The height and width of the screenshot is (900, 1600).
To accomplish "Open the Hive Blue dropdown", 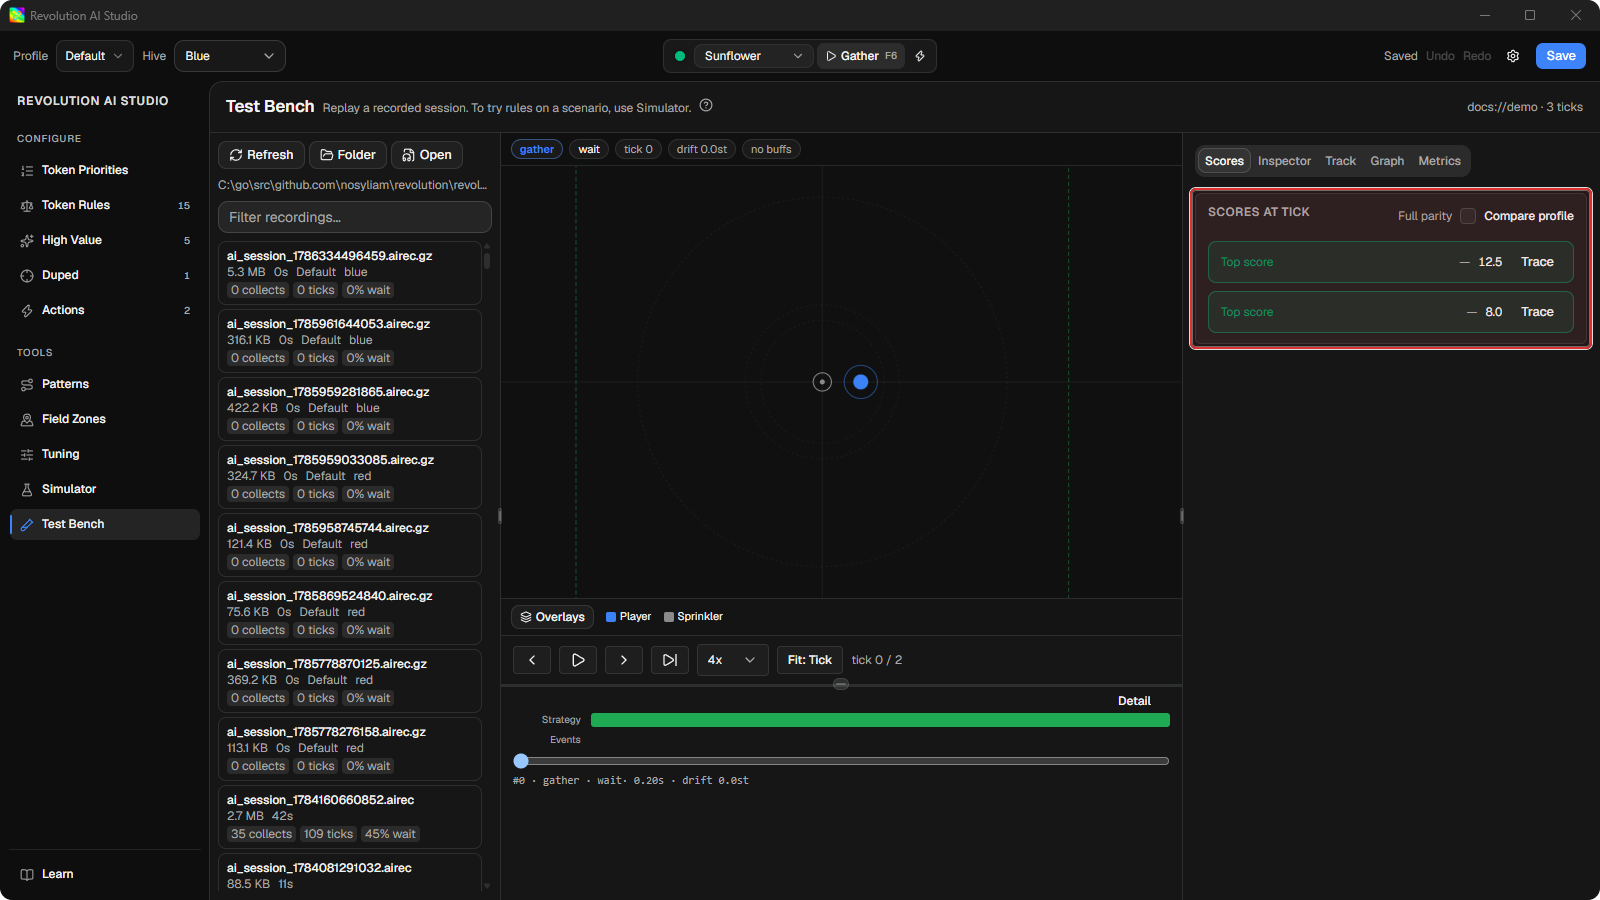I will pos(230,56).
